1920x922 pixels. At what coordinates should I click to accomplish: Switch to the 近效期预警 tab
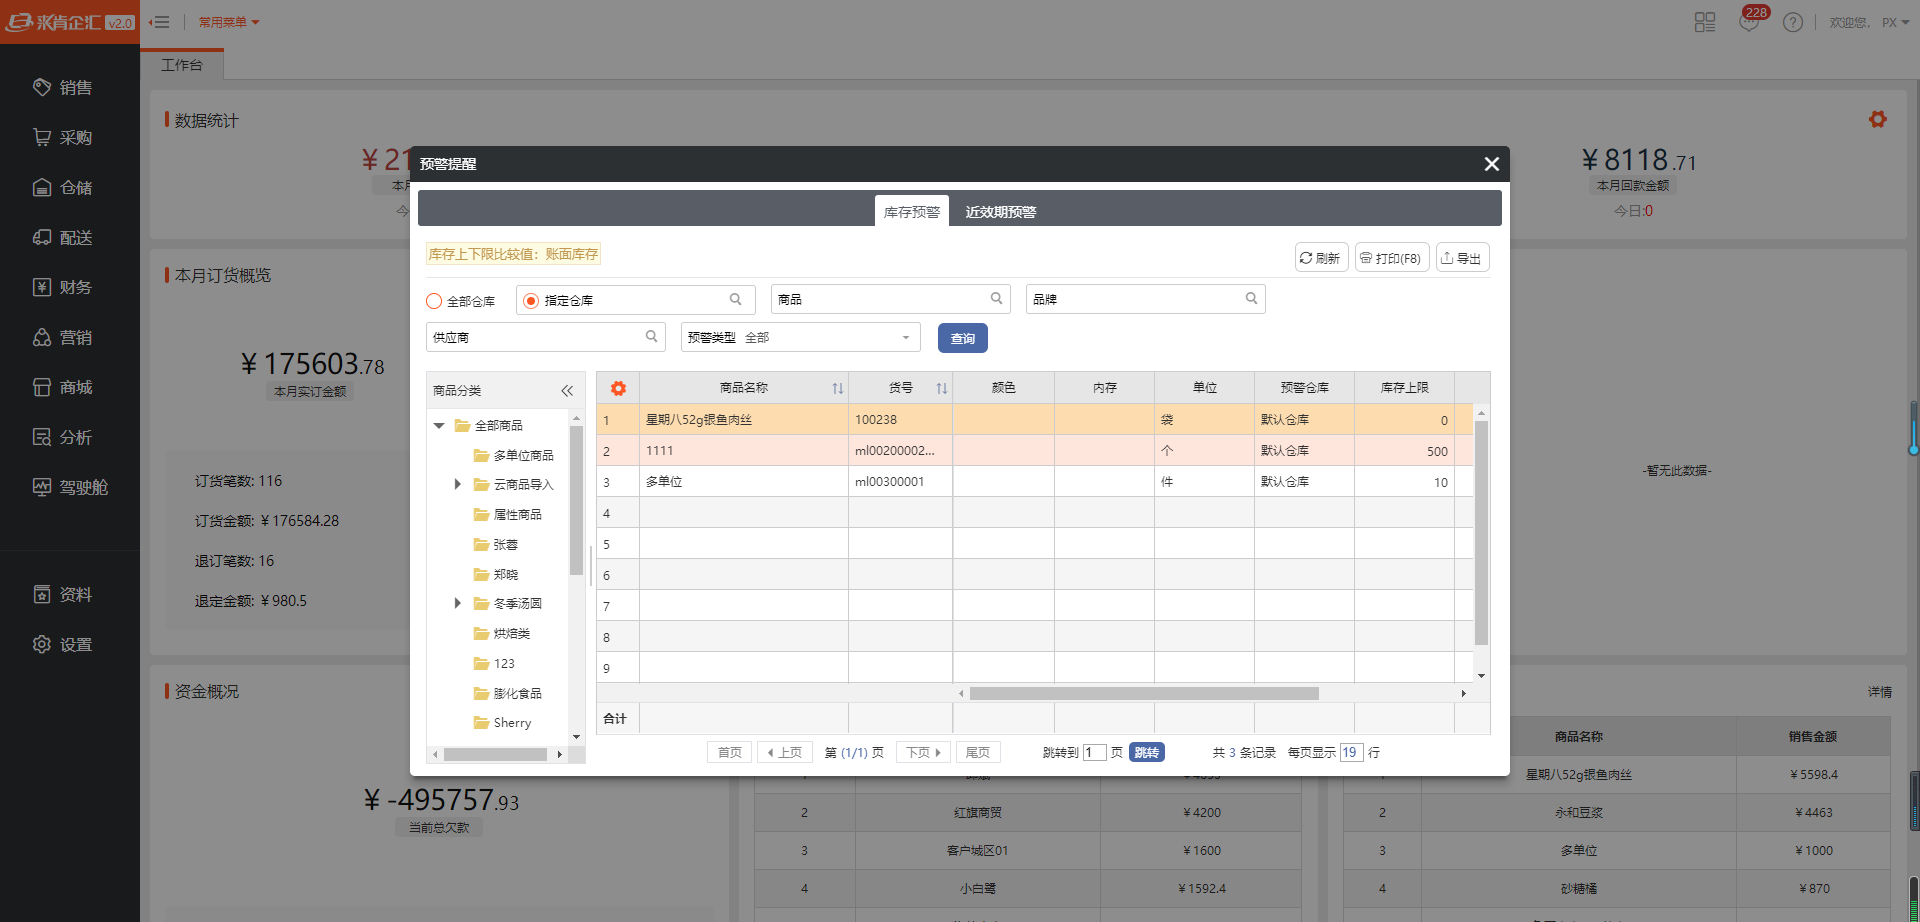[1000, 212]
